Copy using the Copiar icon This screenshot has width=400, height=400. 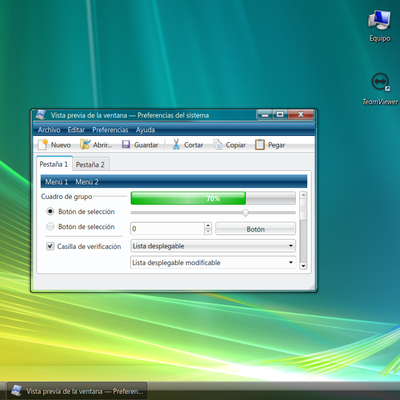point(218,144)
